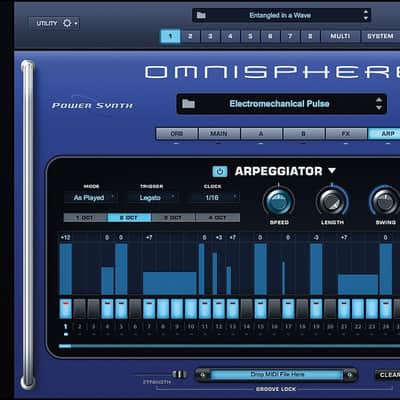Toggle arpeggiator step 6 button
400x400 pixels.
pos(135,309)
